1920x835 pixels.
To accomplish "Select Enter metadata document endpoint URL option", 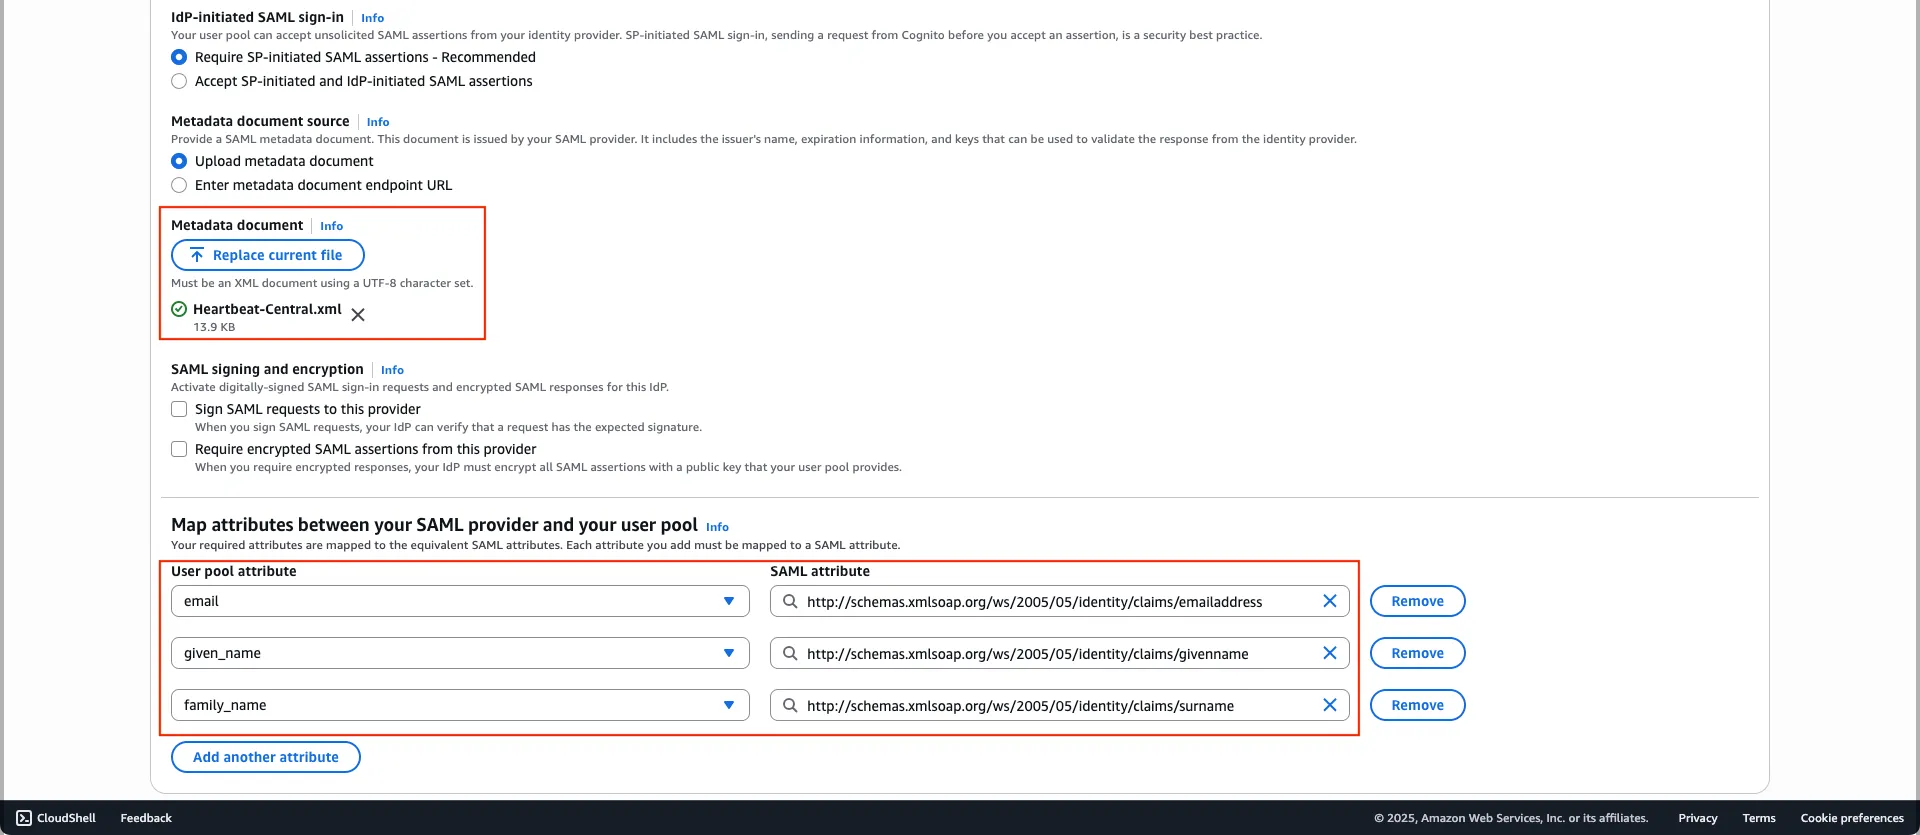I will 179,185.
